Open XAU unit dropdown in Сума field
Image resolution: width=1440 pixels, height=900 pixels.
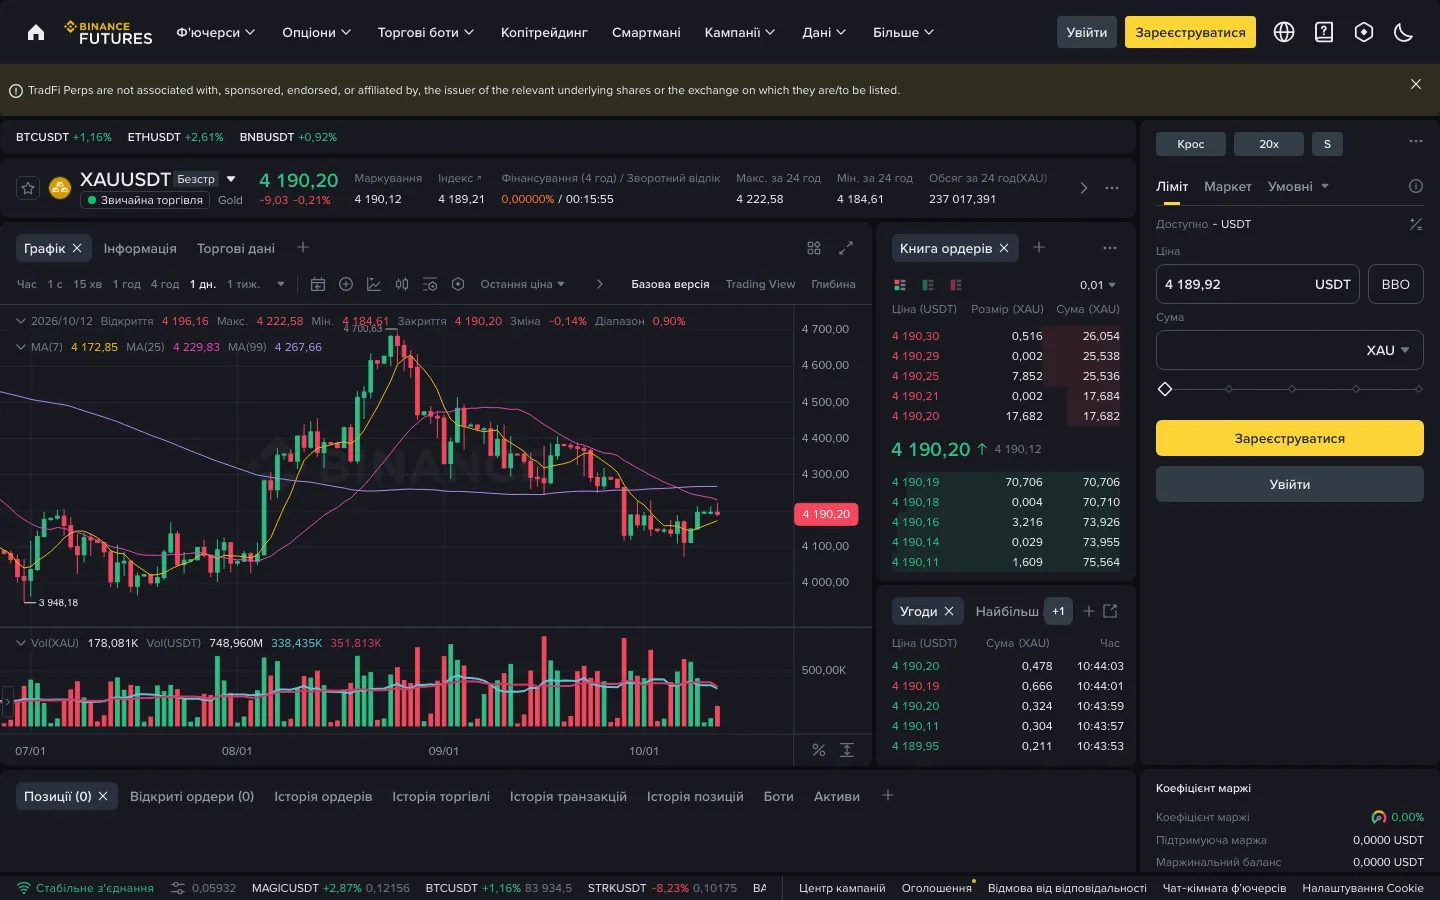click(x=1388, y=350)
